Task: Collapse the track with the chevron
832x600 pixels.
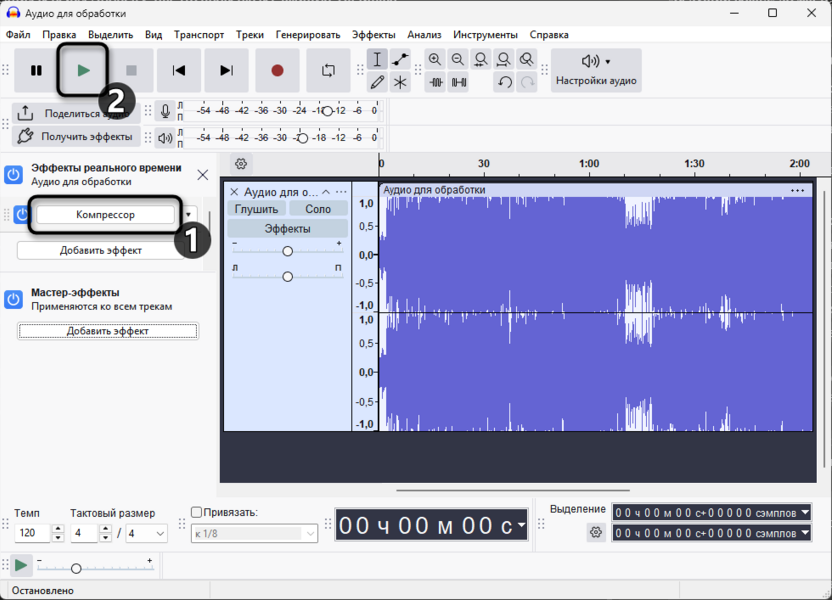Action: [326, 192]
